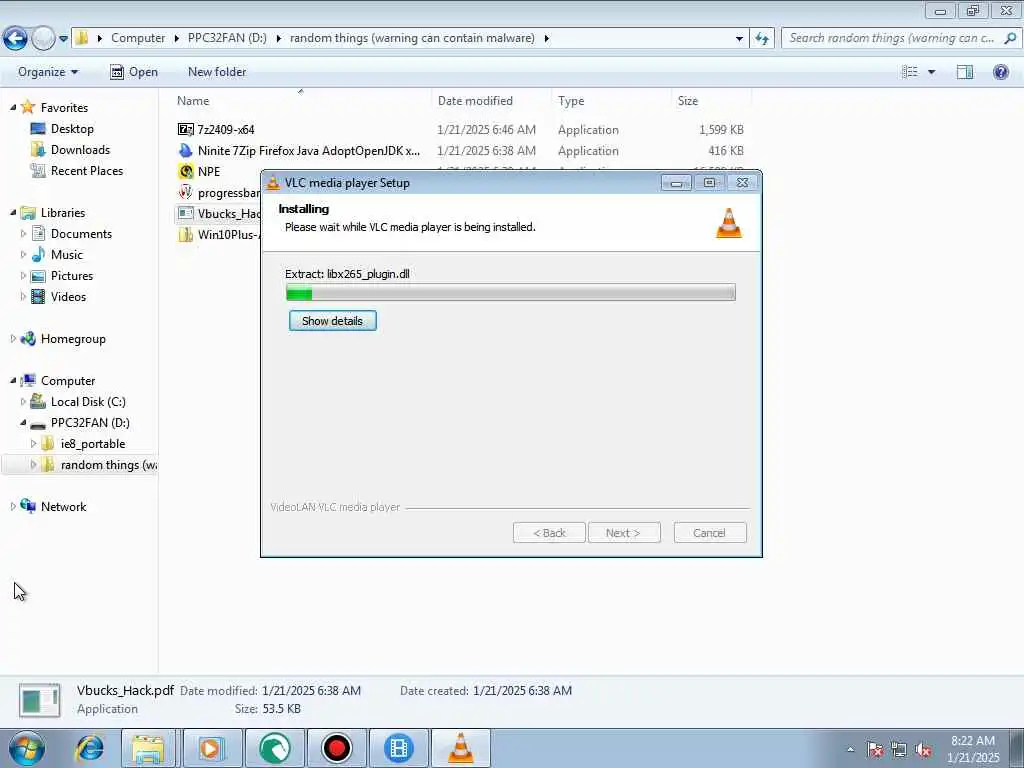Select PPC32FAN (D:) in the address breadcrumb
The width and height of the screenshot is (1024, 768).
pos(227,38)
